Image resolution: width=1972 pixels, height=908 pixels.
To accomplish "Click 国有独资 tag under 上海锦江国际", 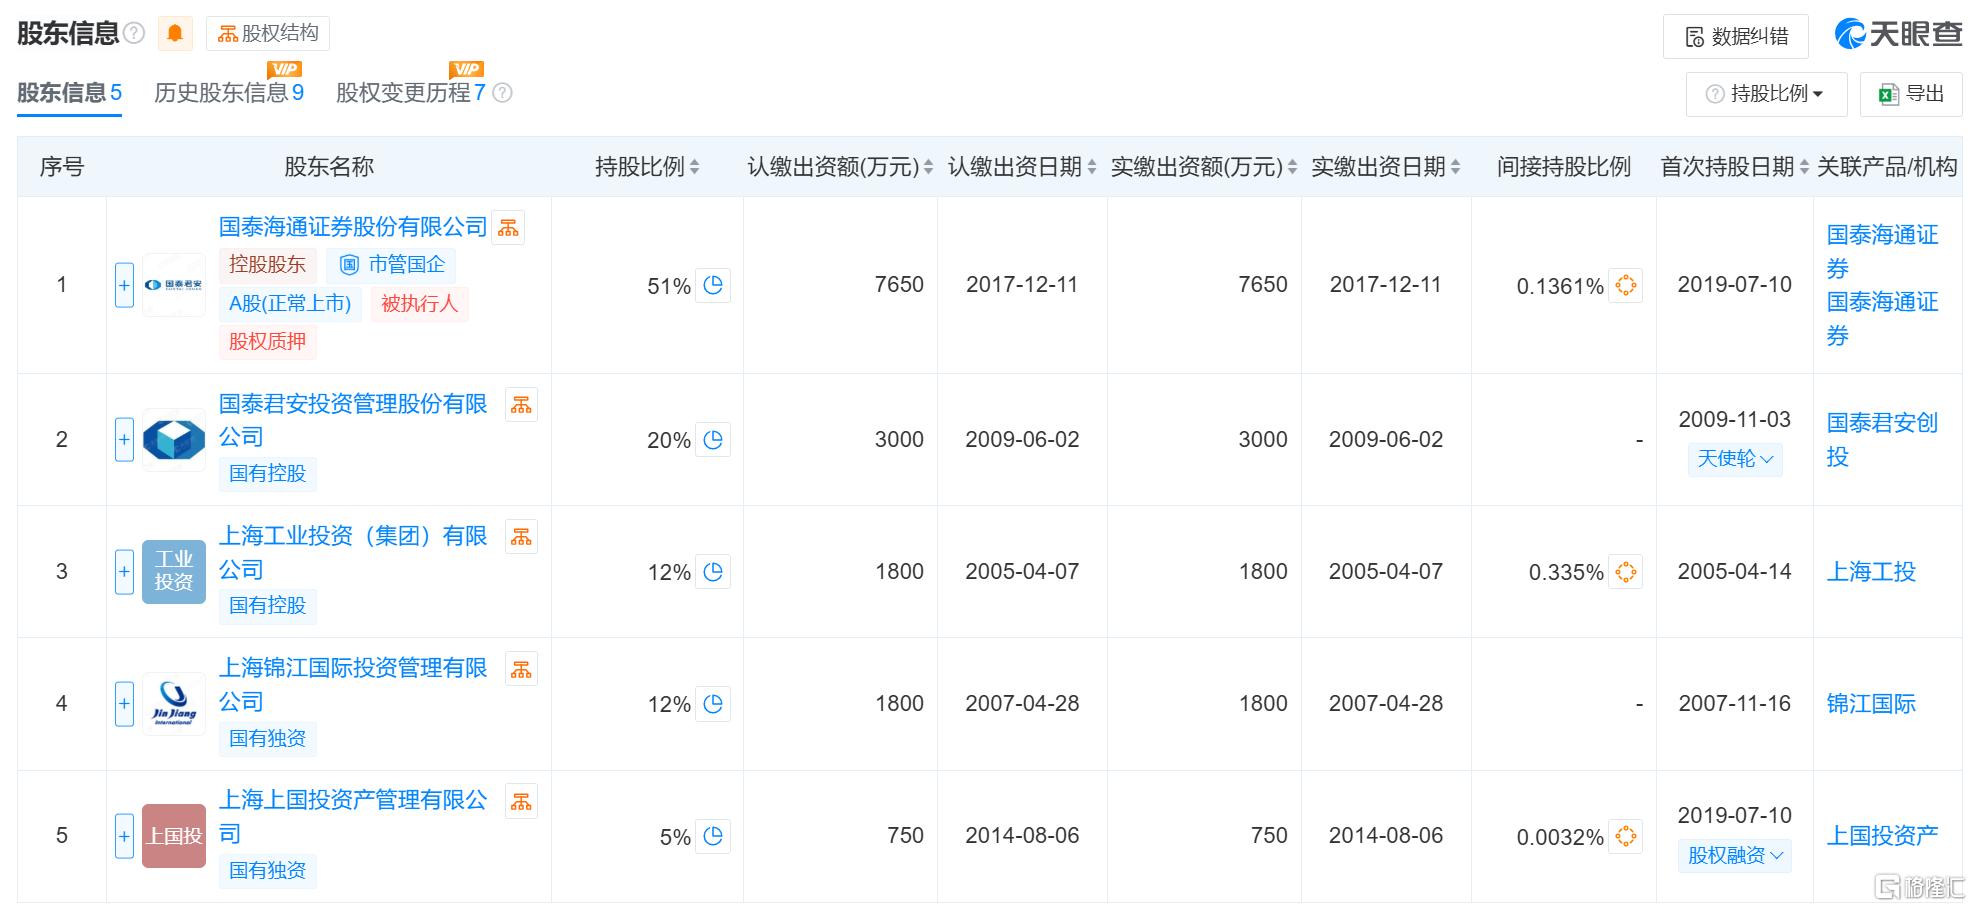I will tap(267, 739).
